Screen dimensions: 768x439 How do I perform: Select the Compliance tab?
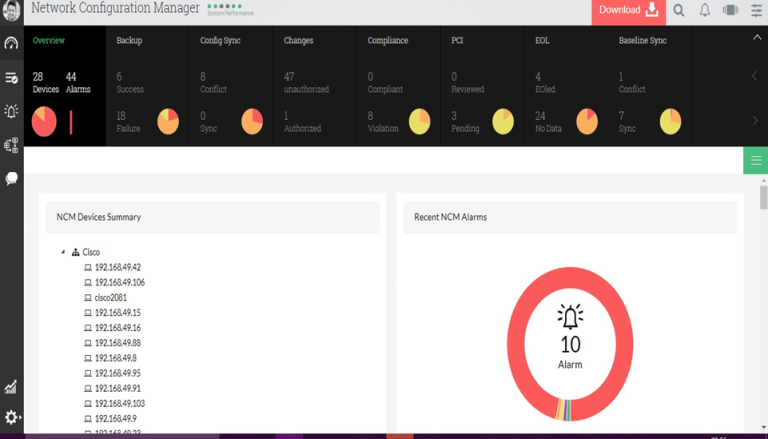click(387, 41)
